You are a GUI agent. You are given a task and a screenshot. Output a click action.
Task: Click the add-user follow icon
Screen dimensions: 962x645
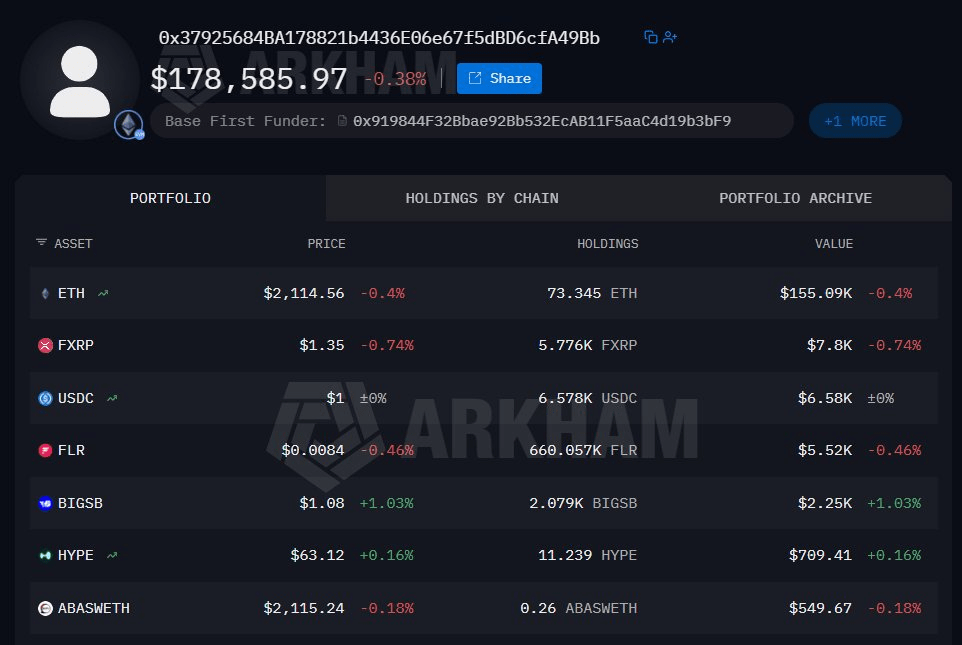click(670, 37)
